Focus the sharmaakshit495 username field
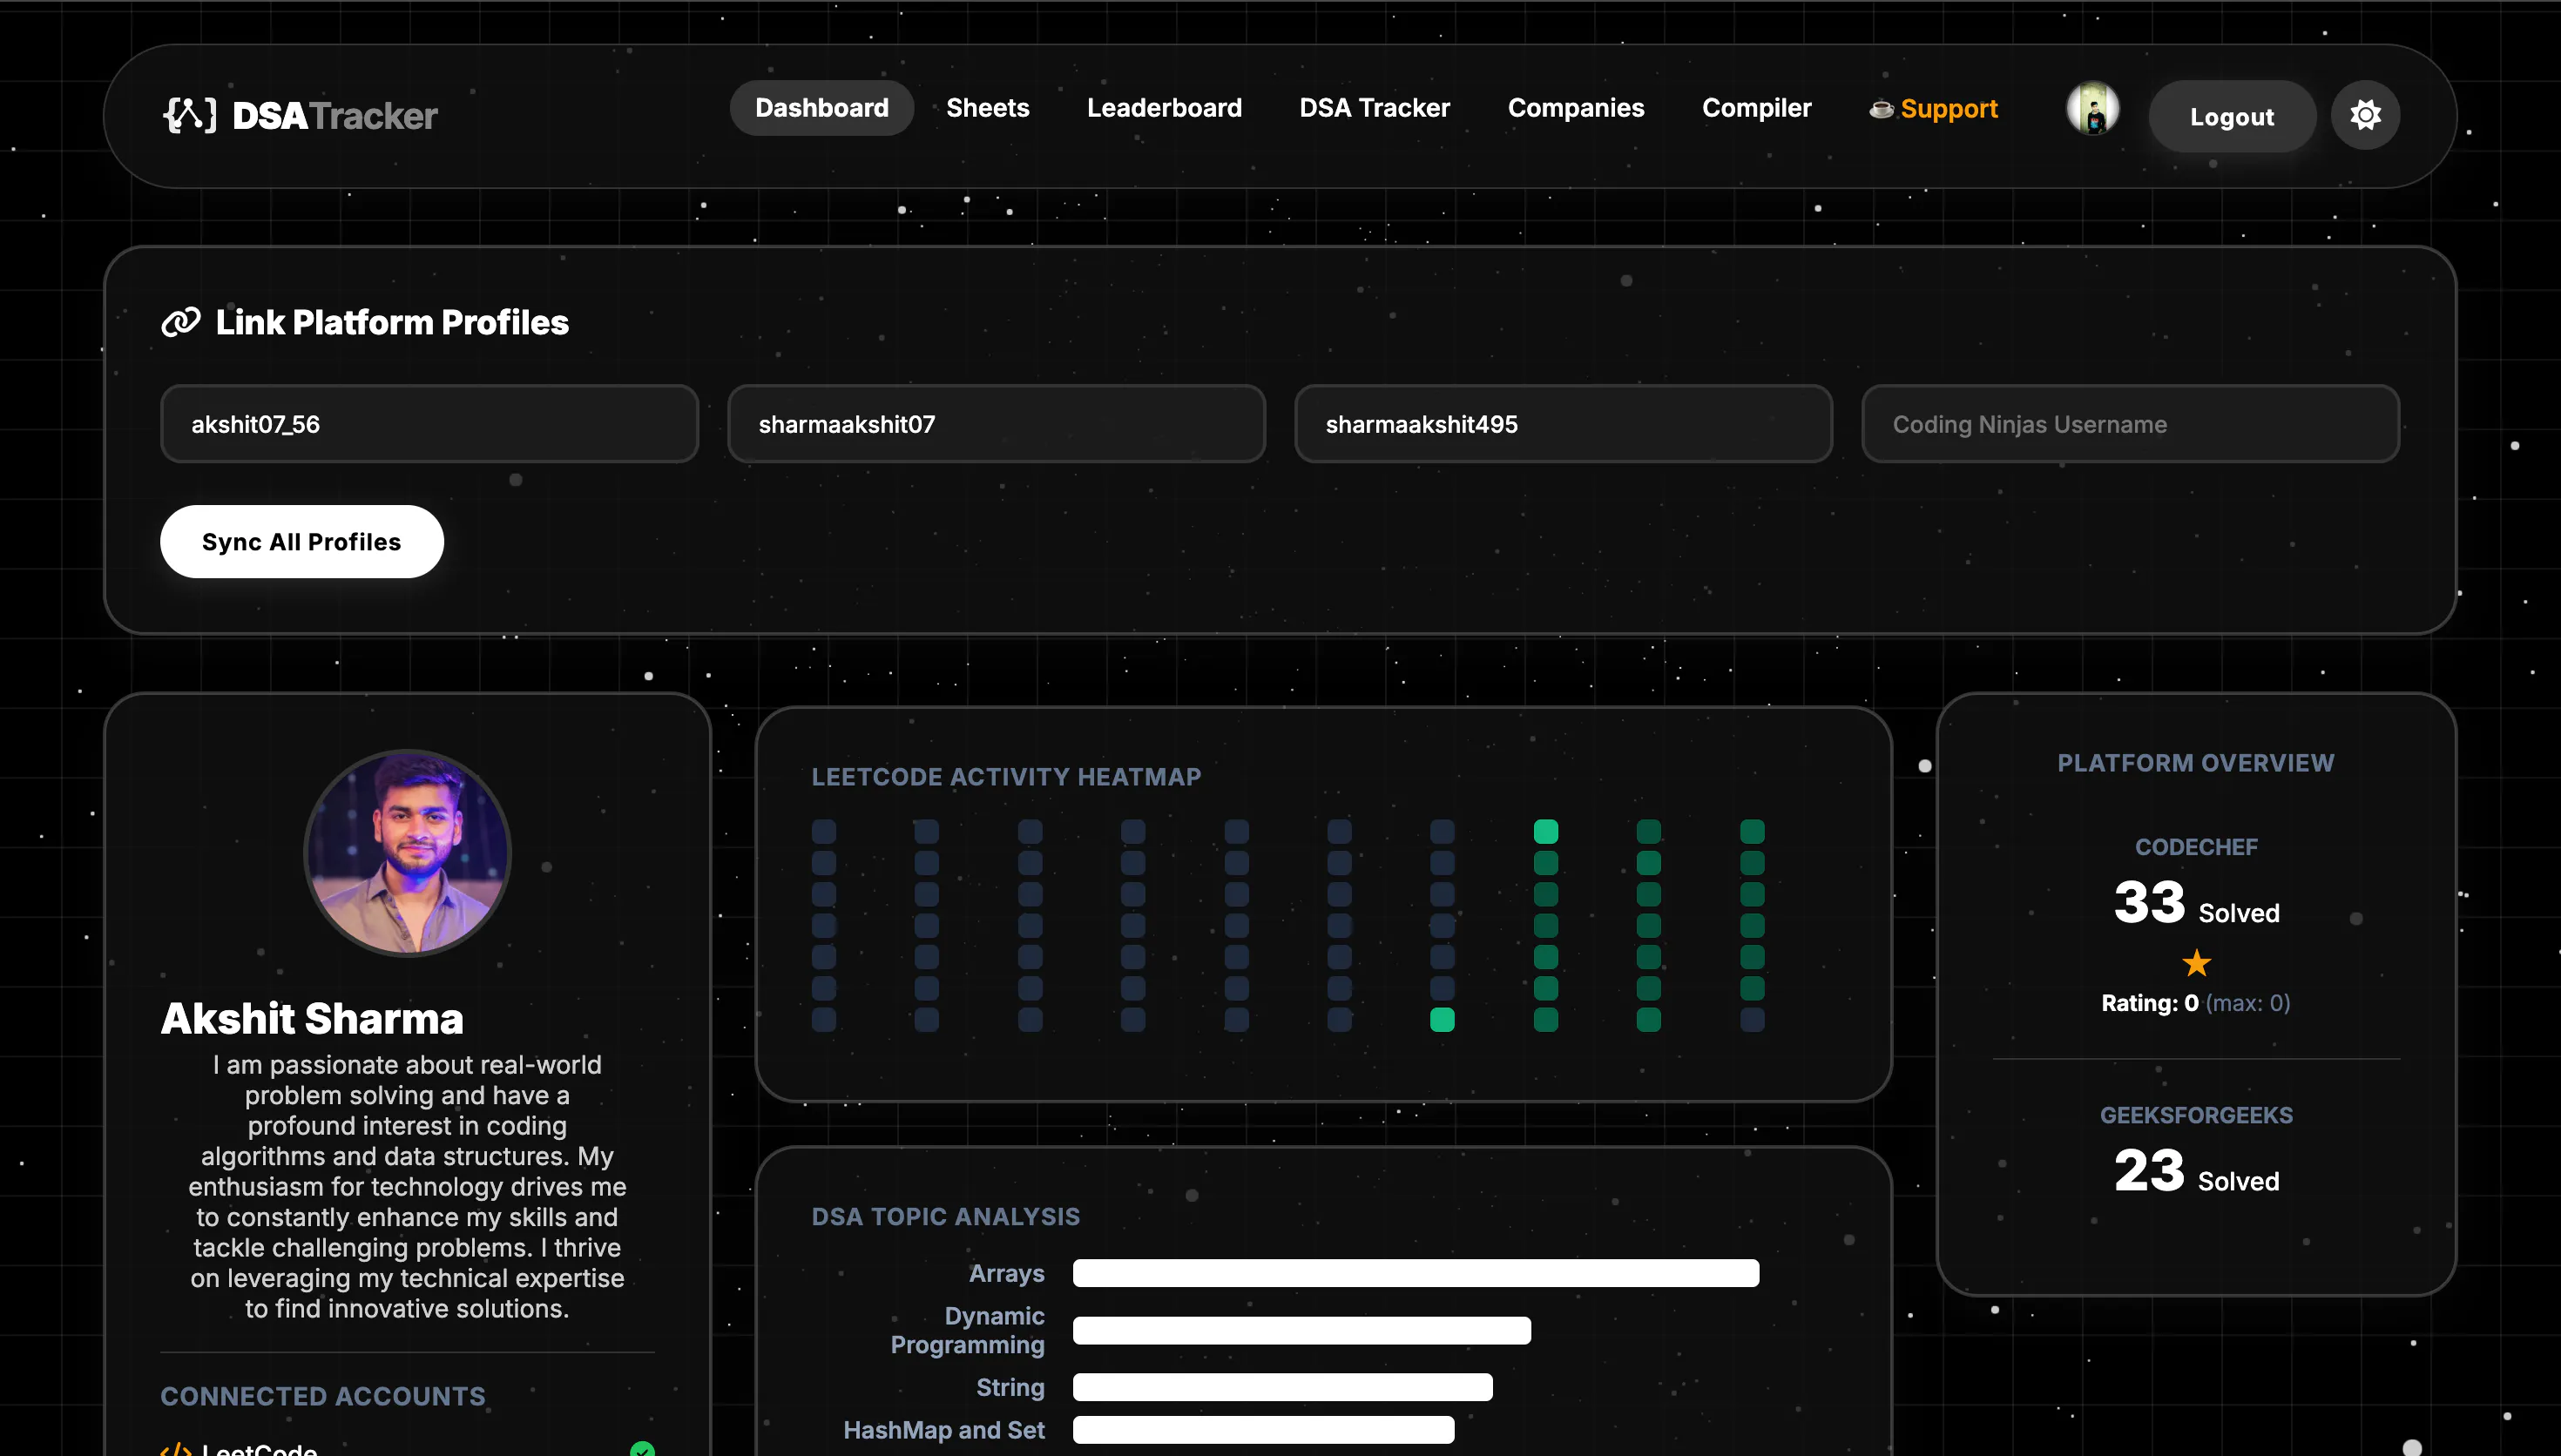 (1563, 424)
